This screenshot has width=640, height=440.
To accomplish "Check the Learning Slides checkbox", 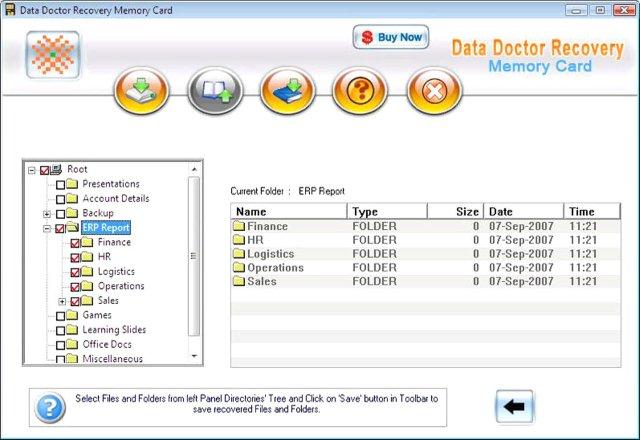I will 60,331.
